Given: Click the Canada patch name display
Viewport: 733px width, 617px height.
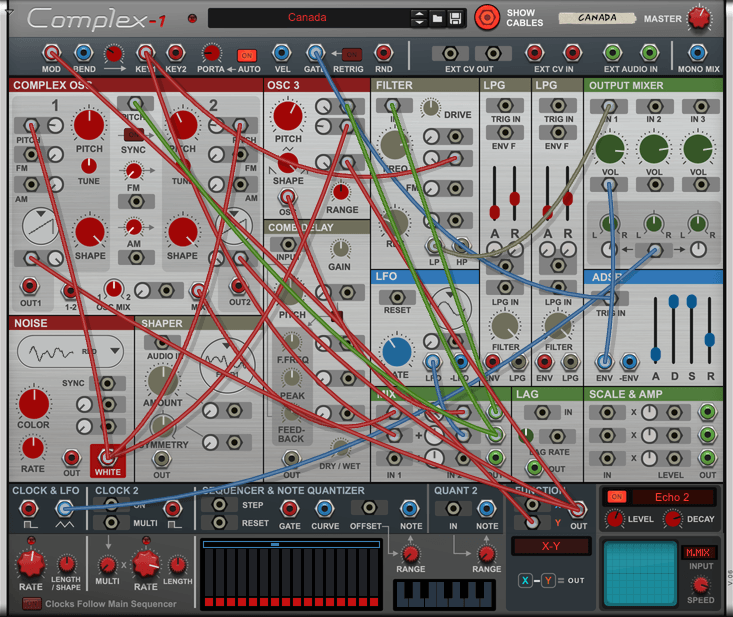Looking at the screenshot, I should pyautogui.click(x=309, y=18).
